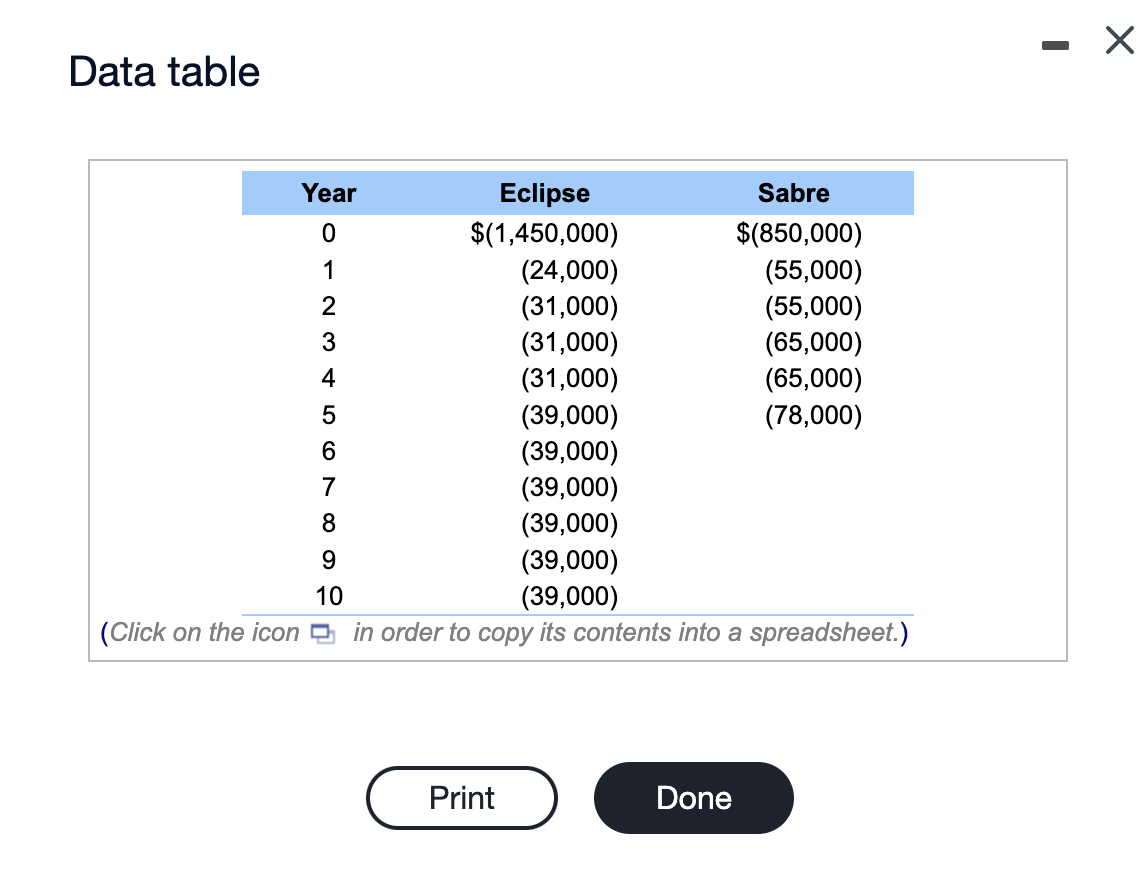Click the minimize dash icon
This screenshot has height=892, width=1148.
pos(1056,44)
